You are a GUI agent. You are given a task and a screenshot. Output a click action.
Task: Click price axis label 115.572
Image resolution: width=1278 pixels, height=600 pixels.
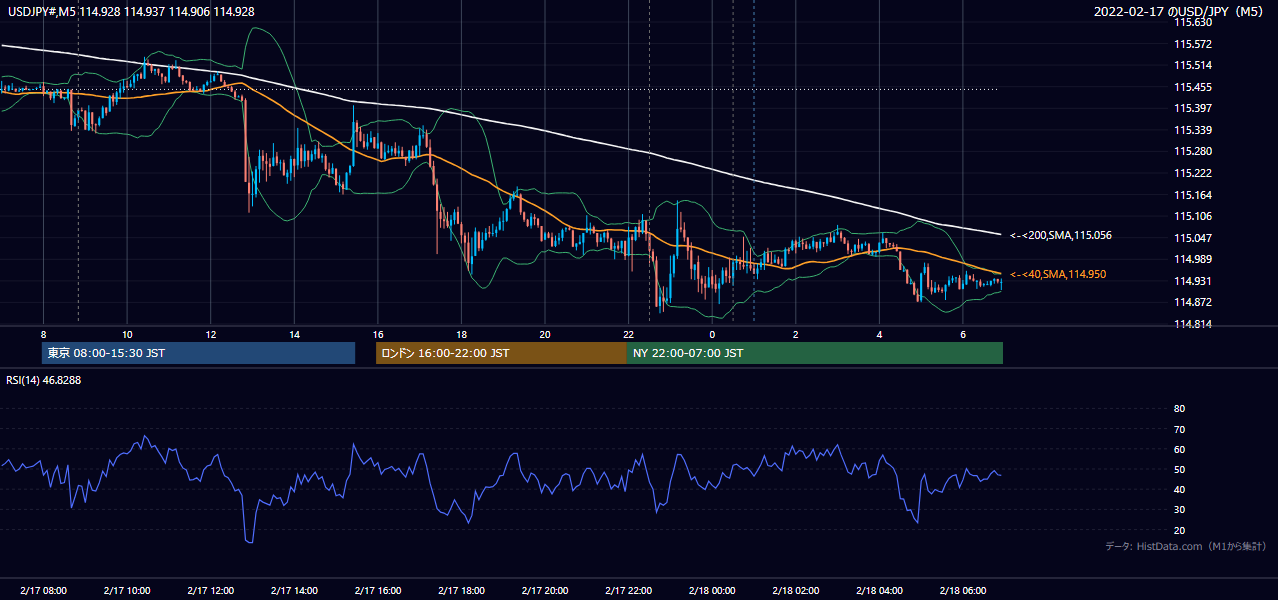pos(1193,44)
